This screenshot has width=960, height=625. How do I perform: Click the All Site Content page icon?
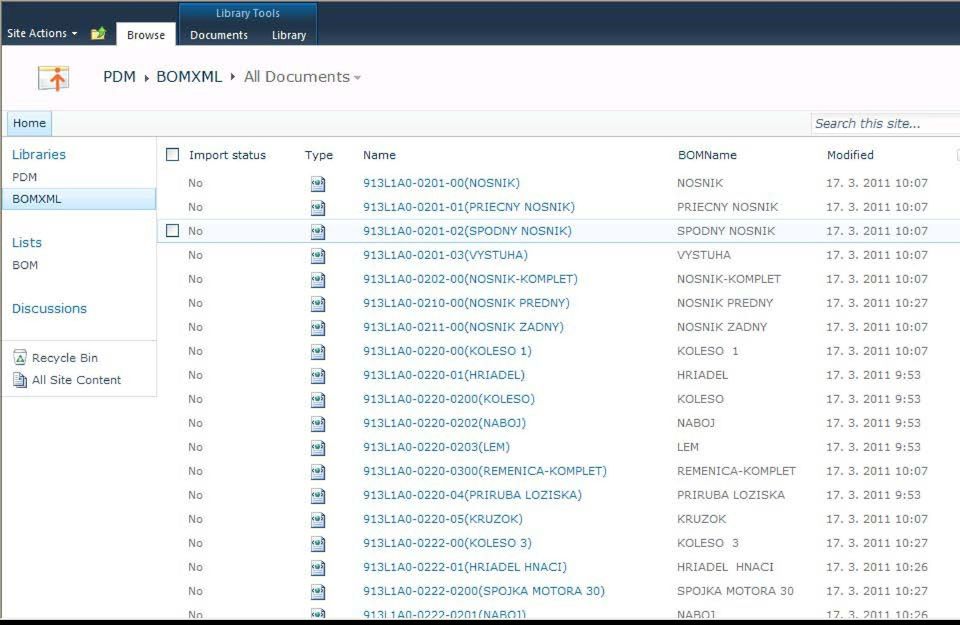coord(20,380)
